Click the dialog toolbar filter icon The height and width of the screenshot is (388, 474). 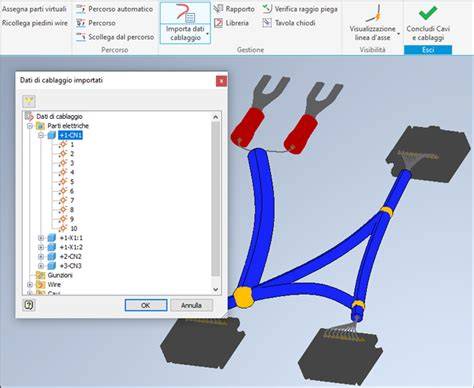[29, 101]
